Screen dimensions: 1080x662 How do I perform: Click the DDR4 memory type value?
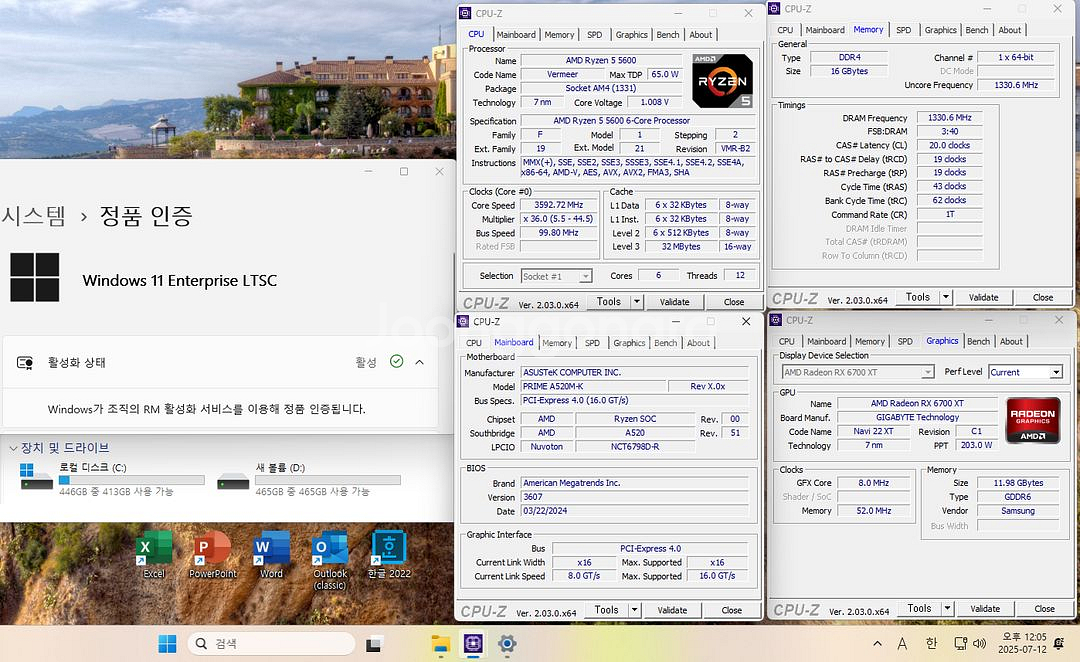(x=849, y=58)
